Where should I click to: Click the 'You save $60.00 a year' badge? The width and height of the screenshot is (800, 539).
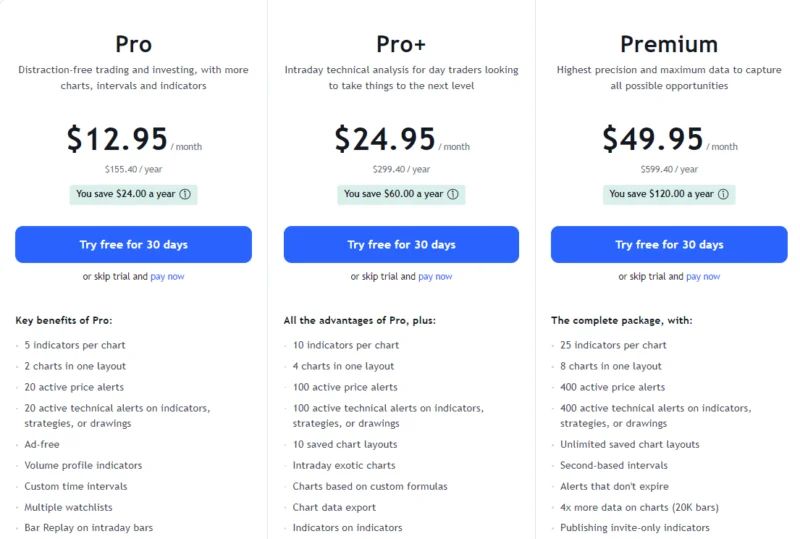[393, 194]
